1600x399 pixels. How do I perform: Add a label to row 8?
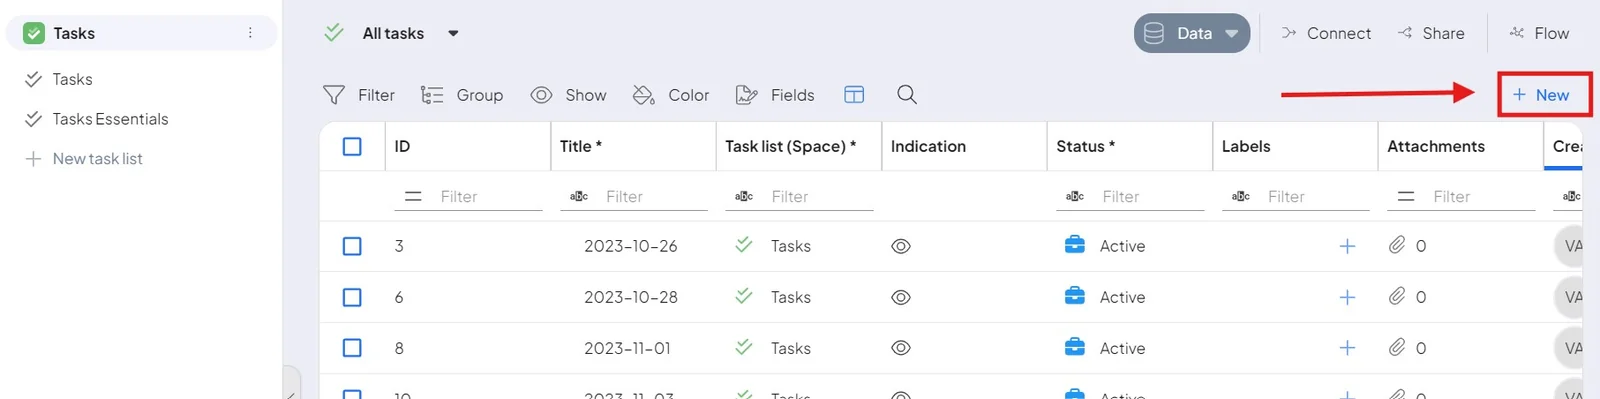tap(1347, 348)
